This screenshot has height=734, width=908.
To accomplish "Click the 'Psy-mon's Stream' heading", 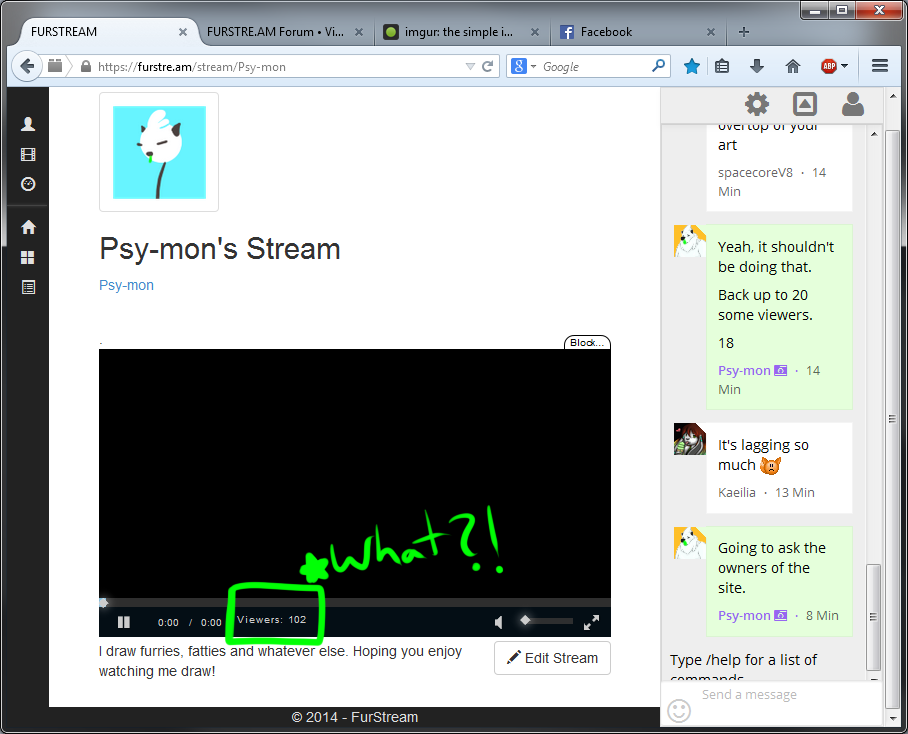I will (x=219, y=249).
